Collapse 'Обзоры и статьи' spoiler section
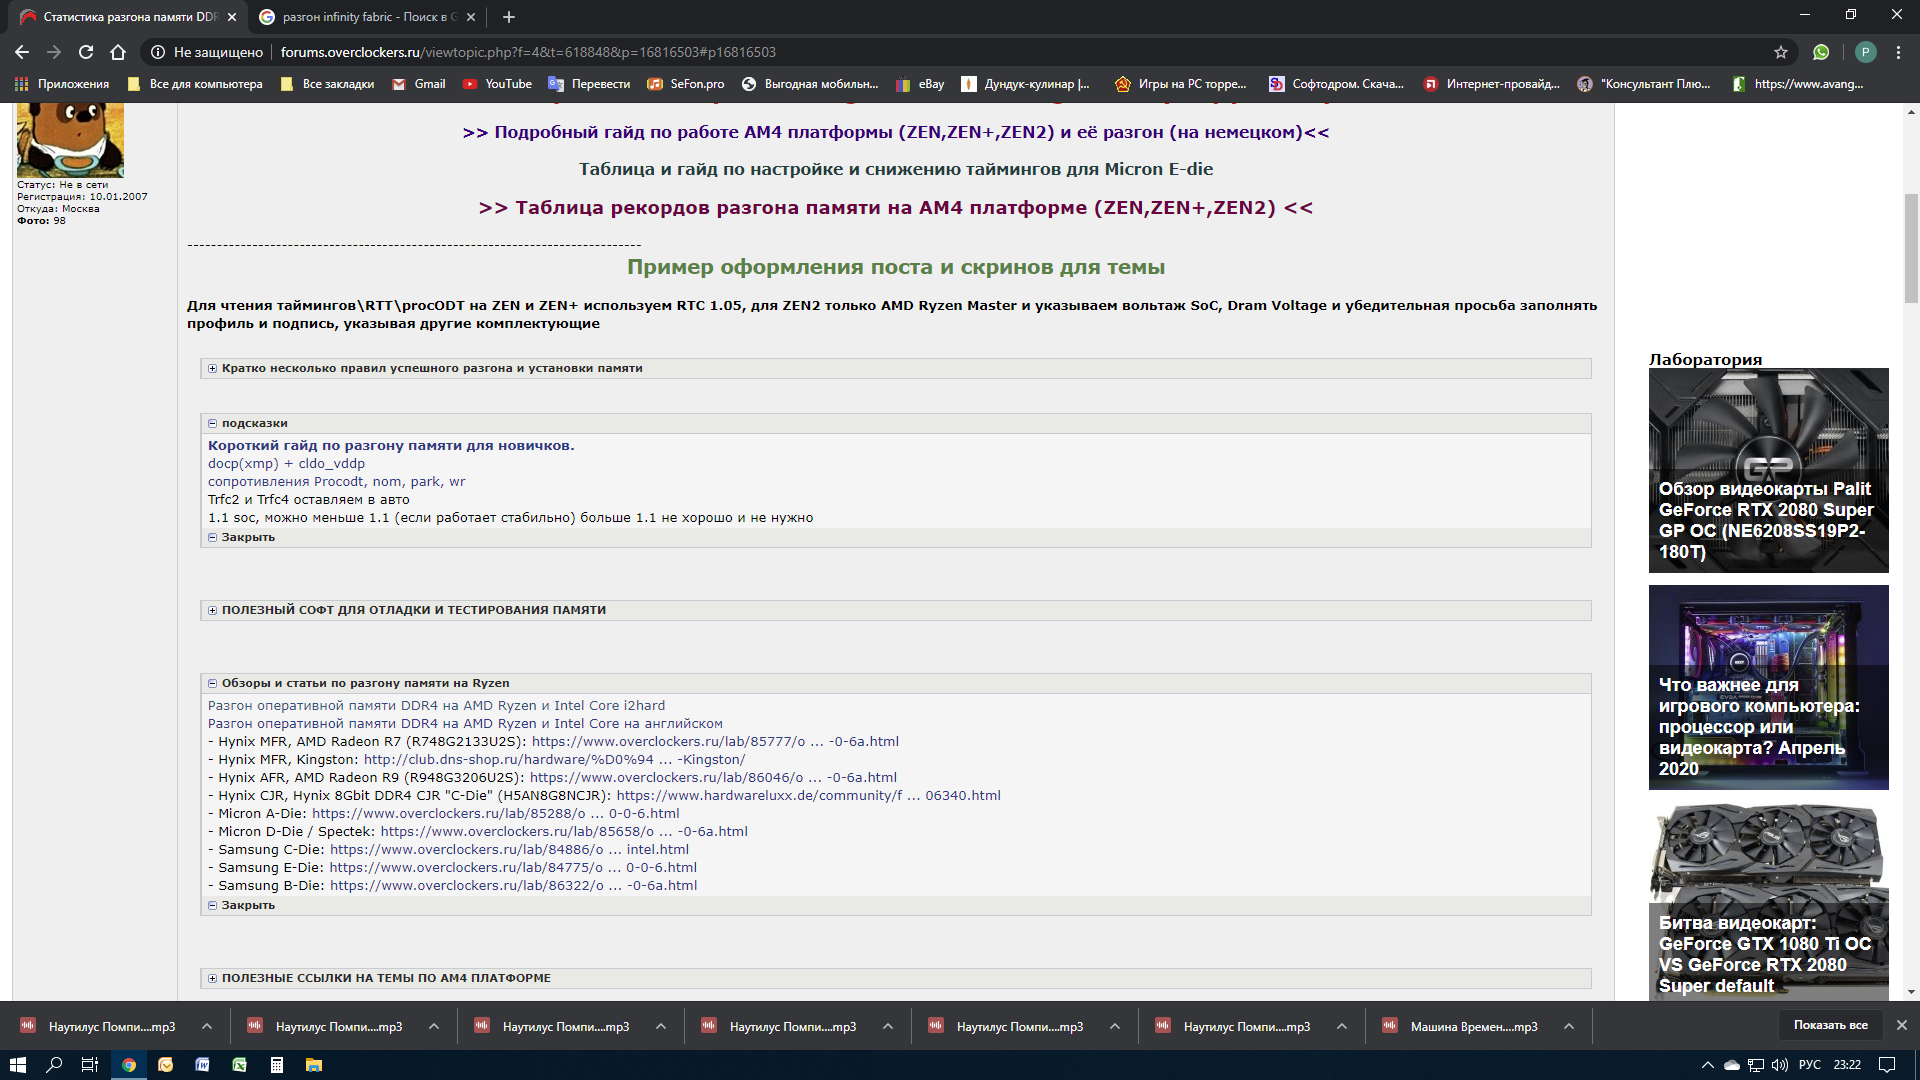The width and height of the screenshot is (1920, 1080). point(212,684)
